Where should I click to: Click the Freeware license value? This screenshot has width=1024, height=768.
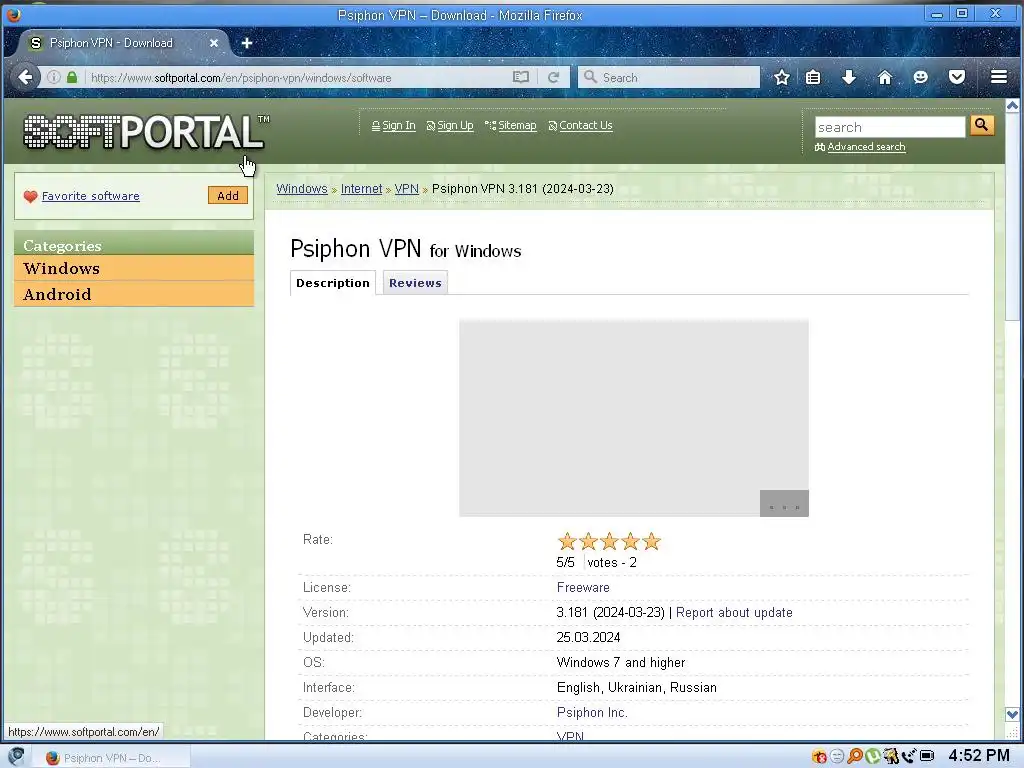(x=583, y=587)
